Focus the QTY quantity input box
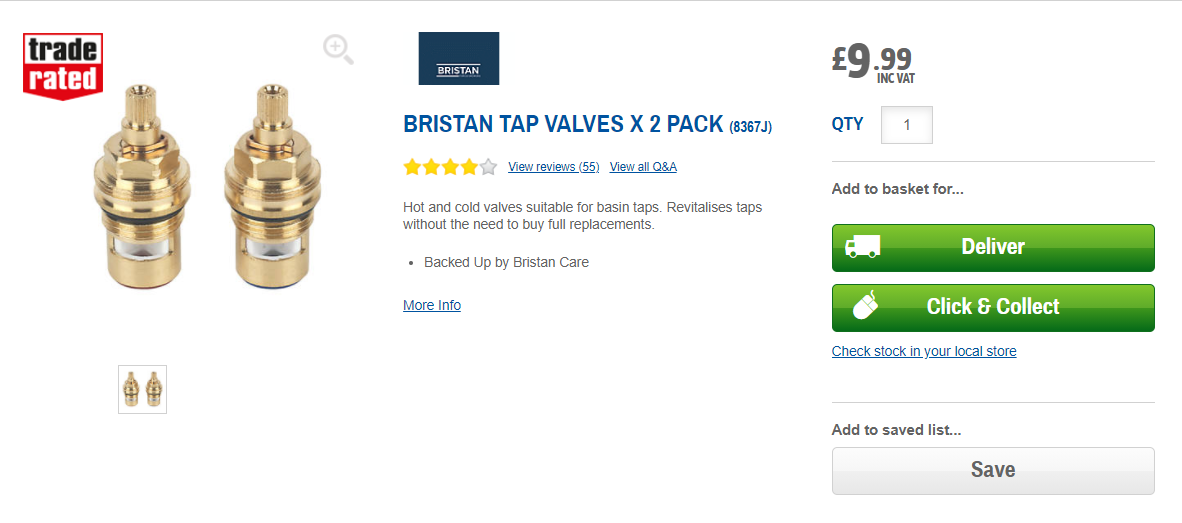1182x523 pixels. point(906,125)
